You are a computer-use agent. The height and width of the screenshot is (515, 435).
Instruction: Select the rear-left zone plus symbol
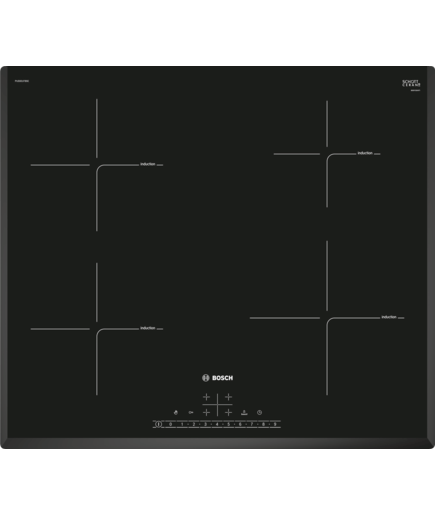click(x=207, y=397)
